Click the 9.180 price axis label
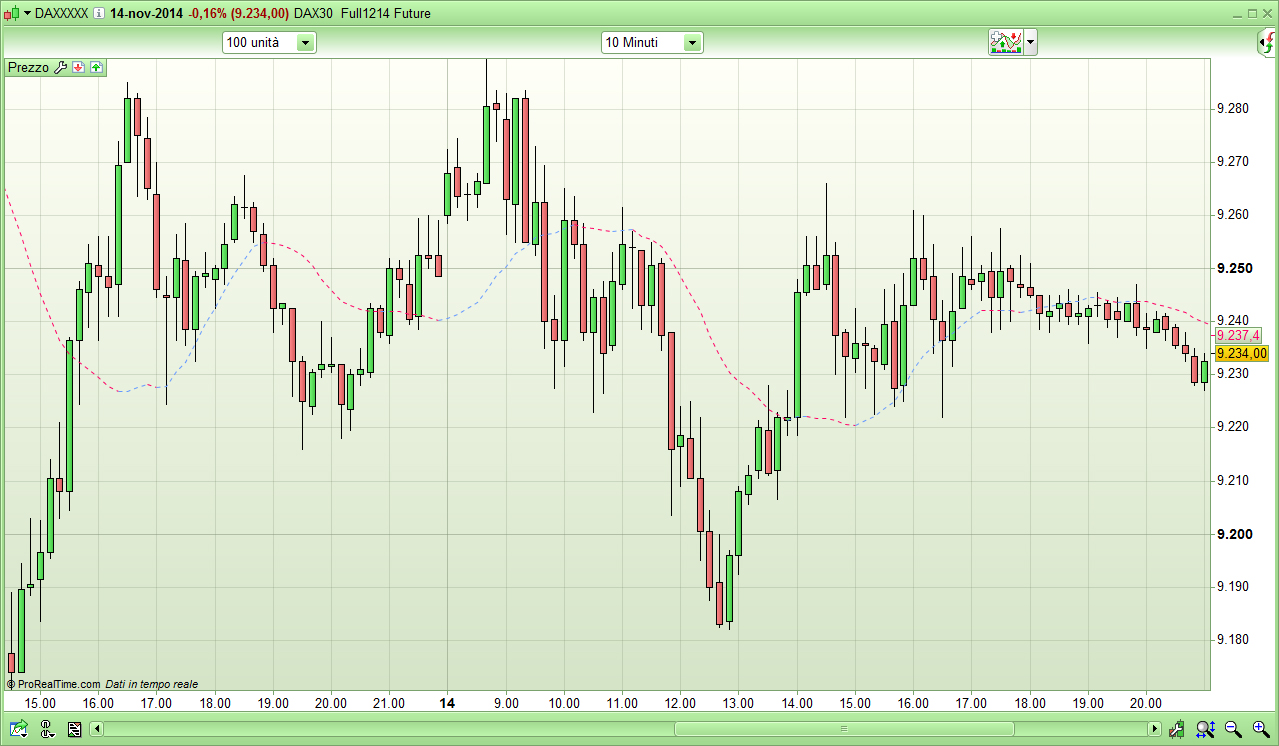The image size is (1279, 746). tap(1232, 640)
